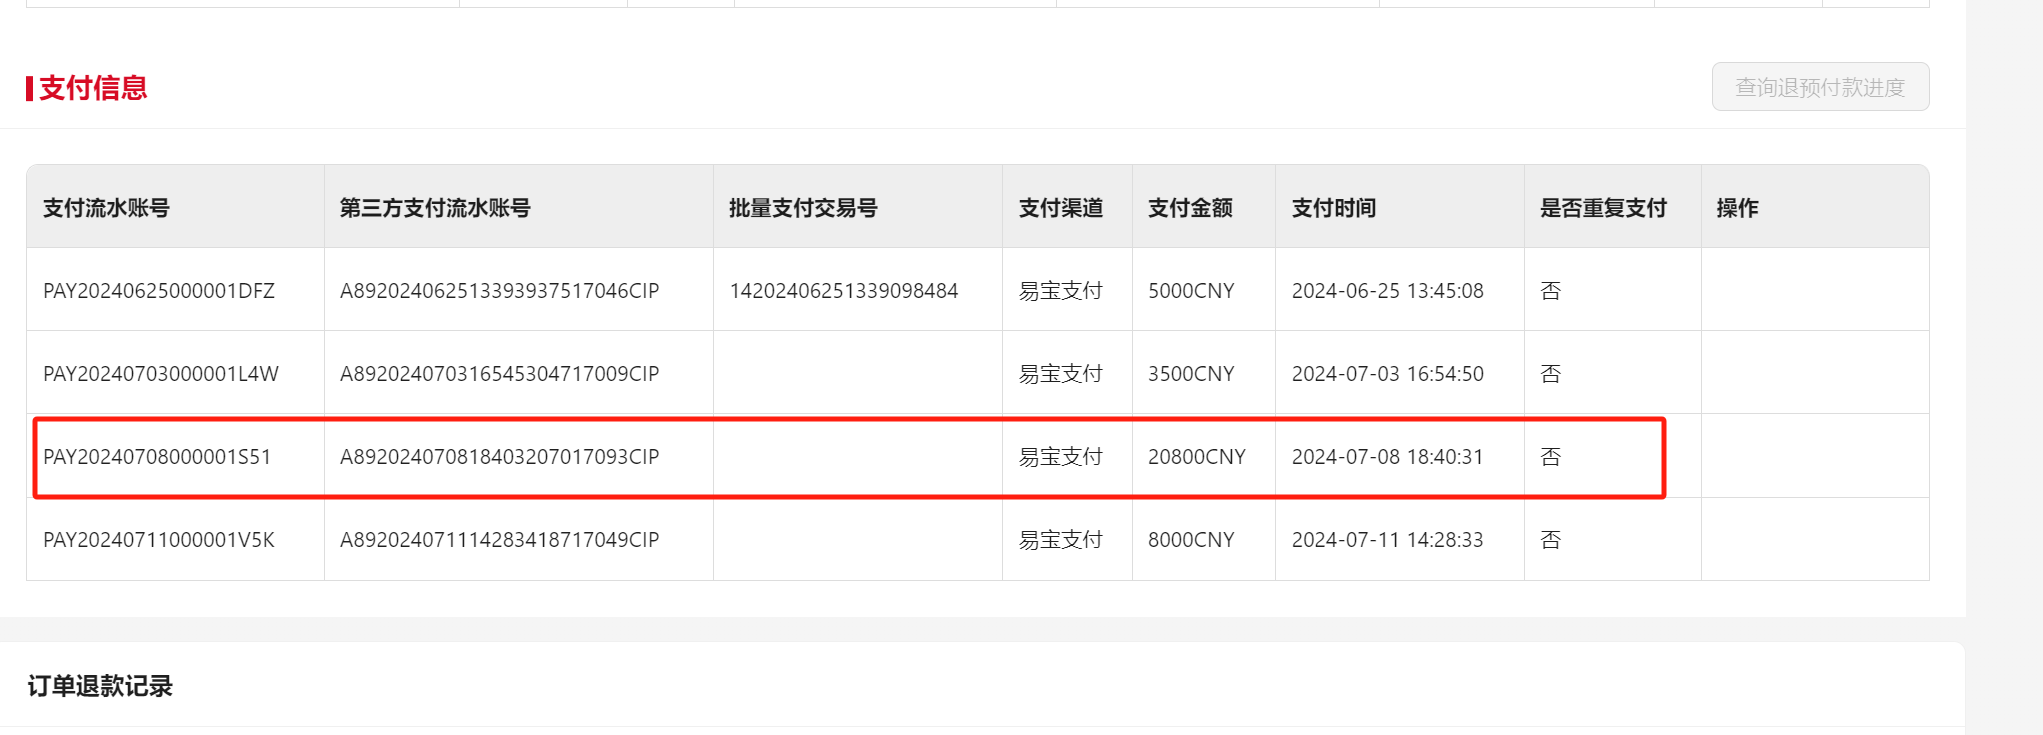Click the 订单退款记录 section heading
This screenshot has height=735, width=2043.
pyautogui.click(x=100, y=686)
